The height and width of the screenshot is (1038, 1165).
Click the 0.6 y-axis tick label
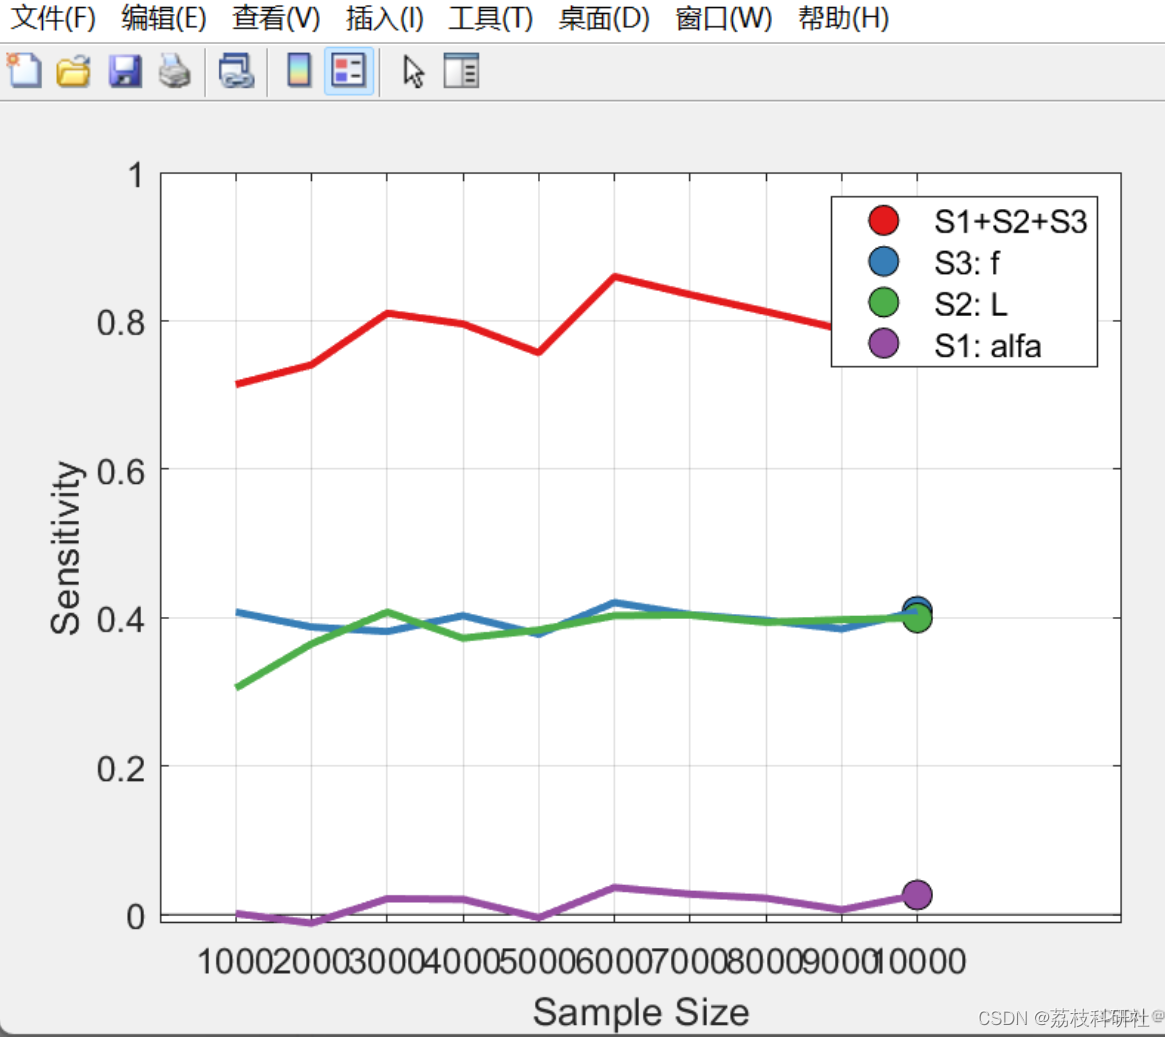click(120, 472)
